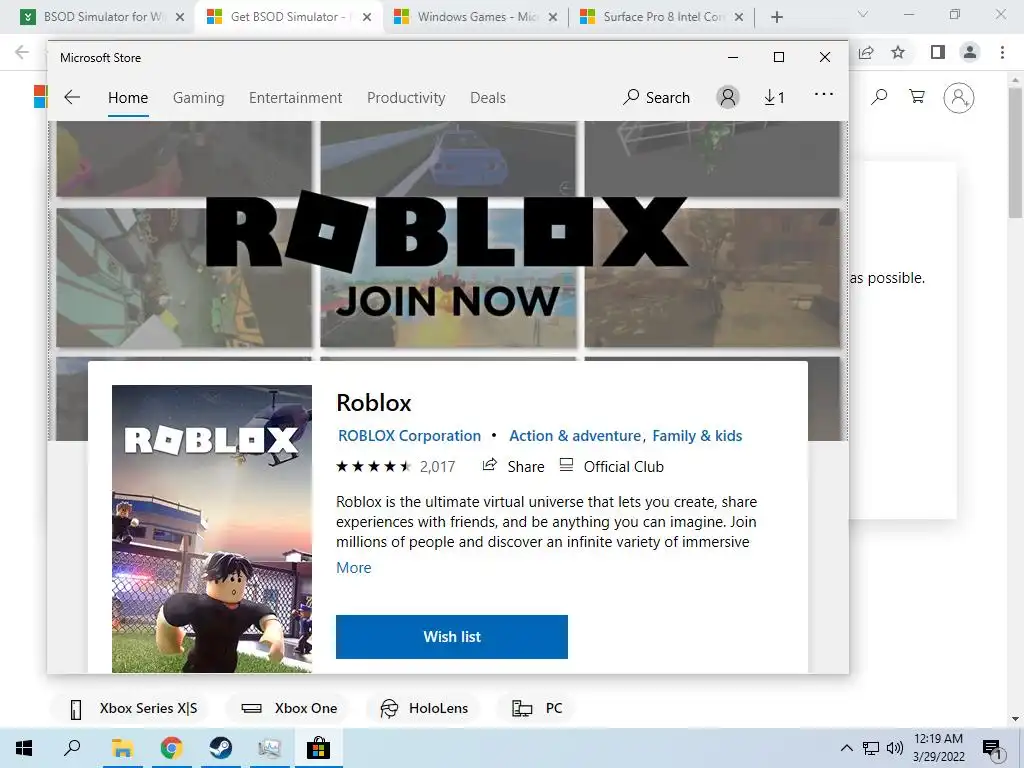Select the PC platform chip
This screenshot has width=1024, height=768.
coord(537,709)
